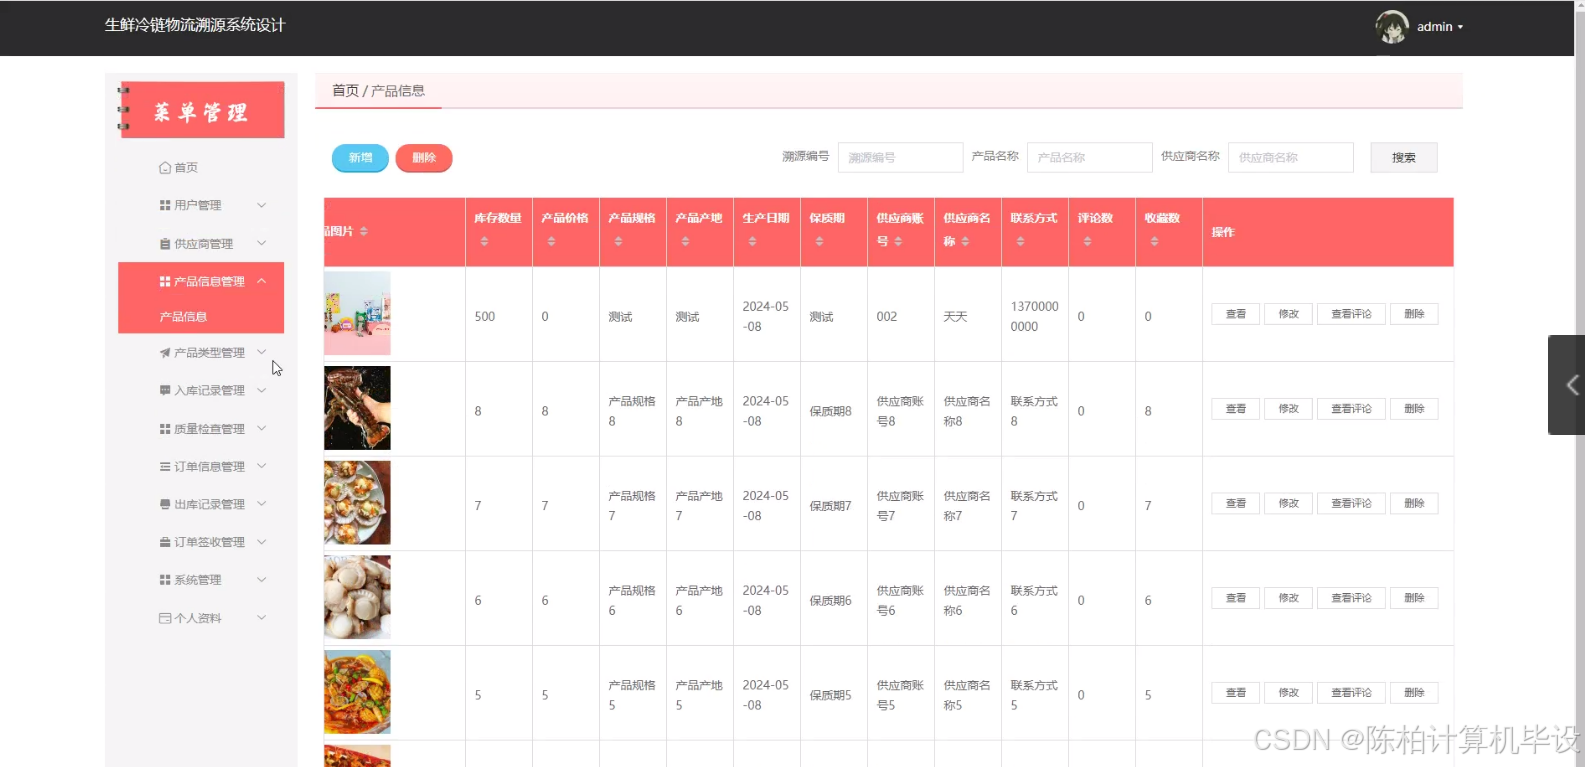1585x767 pixels.
Task: Click the blue 新增 button
Action: 360,158
